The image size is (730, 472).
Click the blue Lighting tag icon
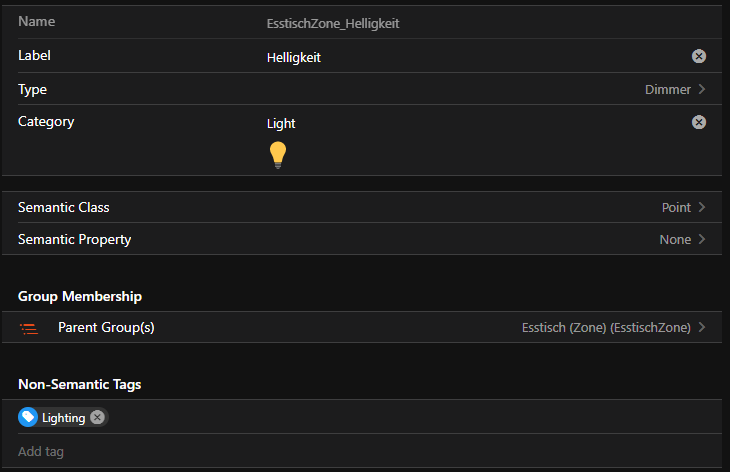tap(28, 417)
